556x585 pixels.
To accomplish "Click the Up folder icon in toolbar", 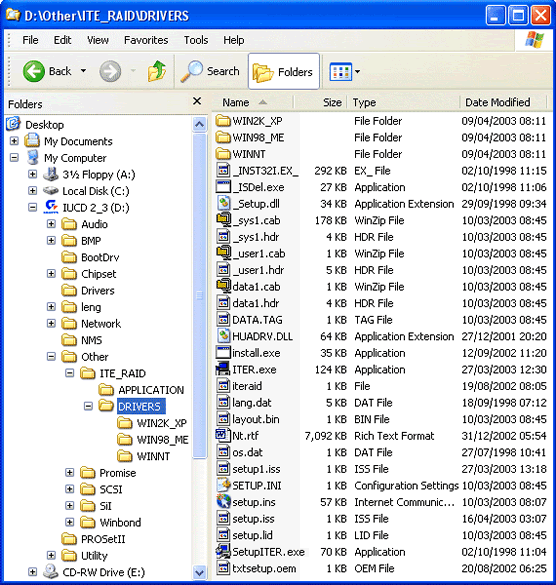I will [157, 71].
